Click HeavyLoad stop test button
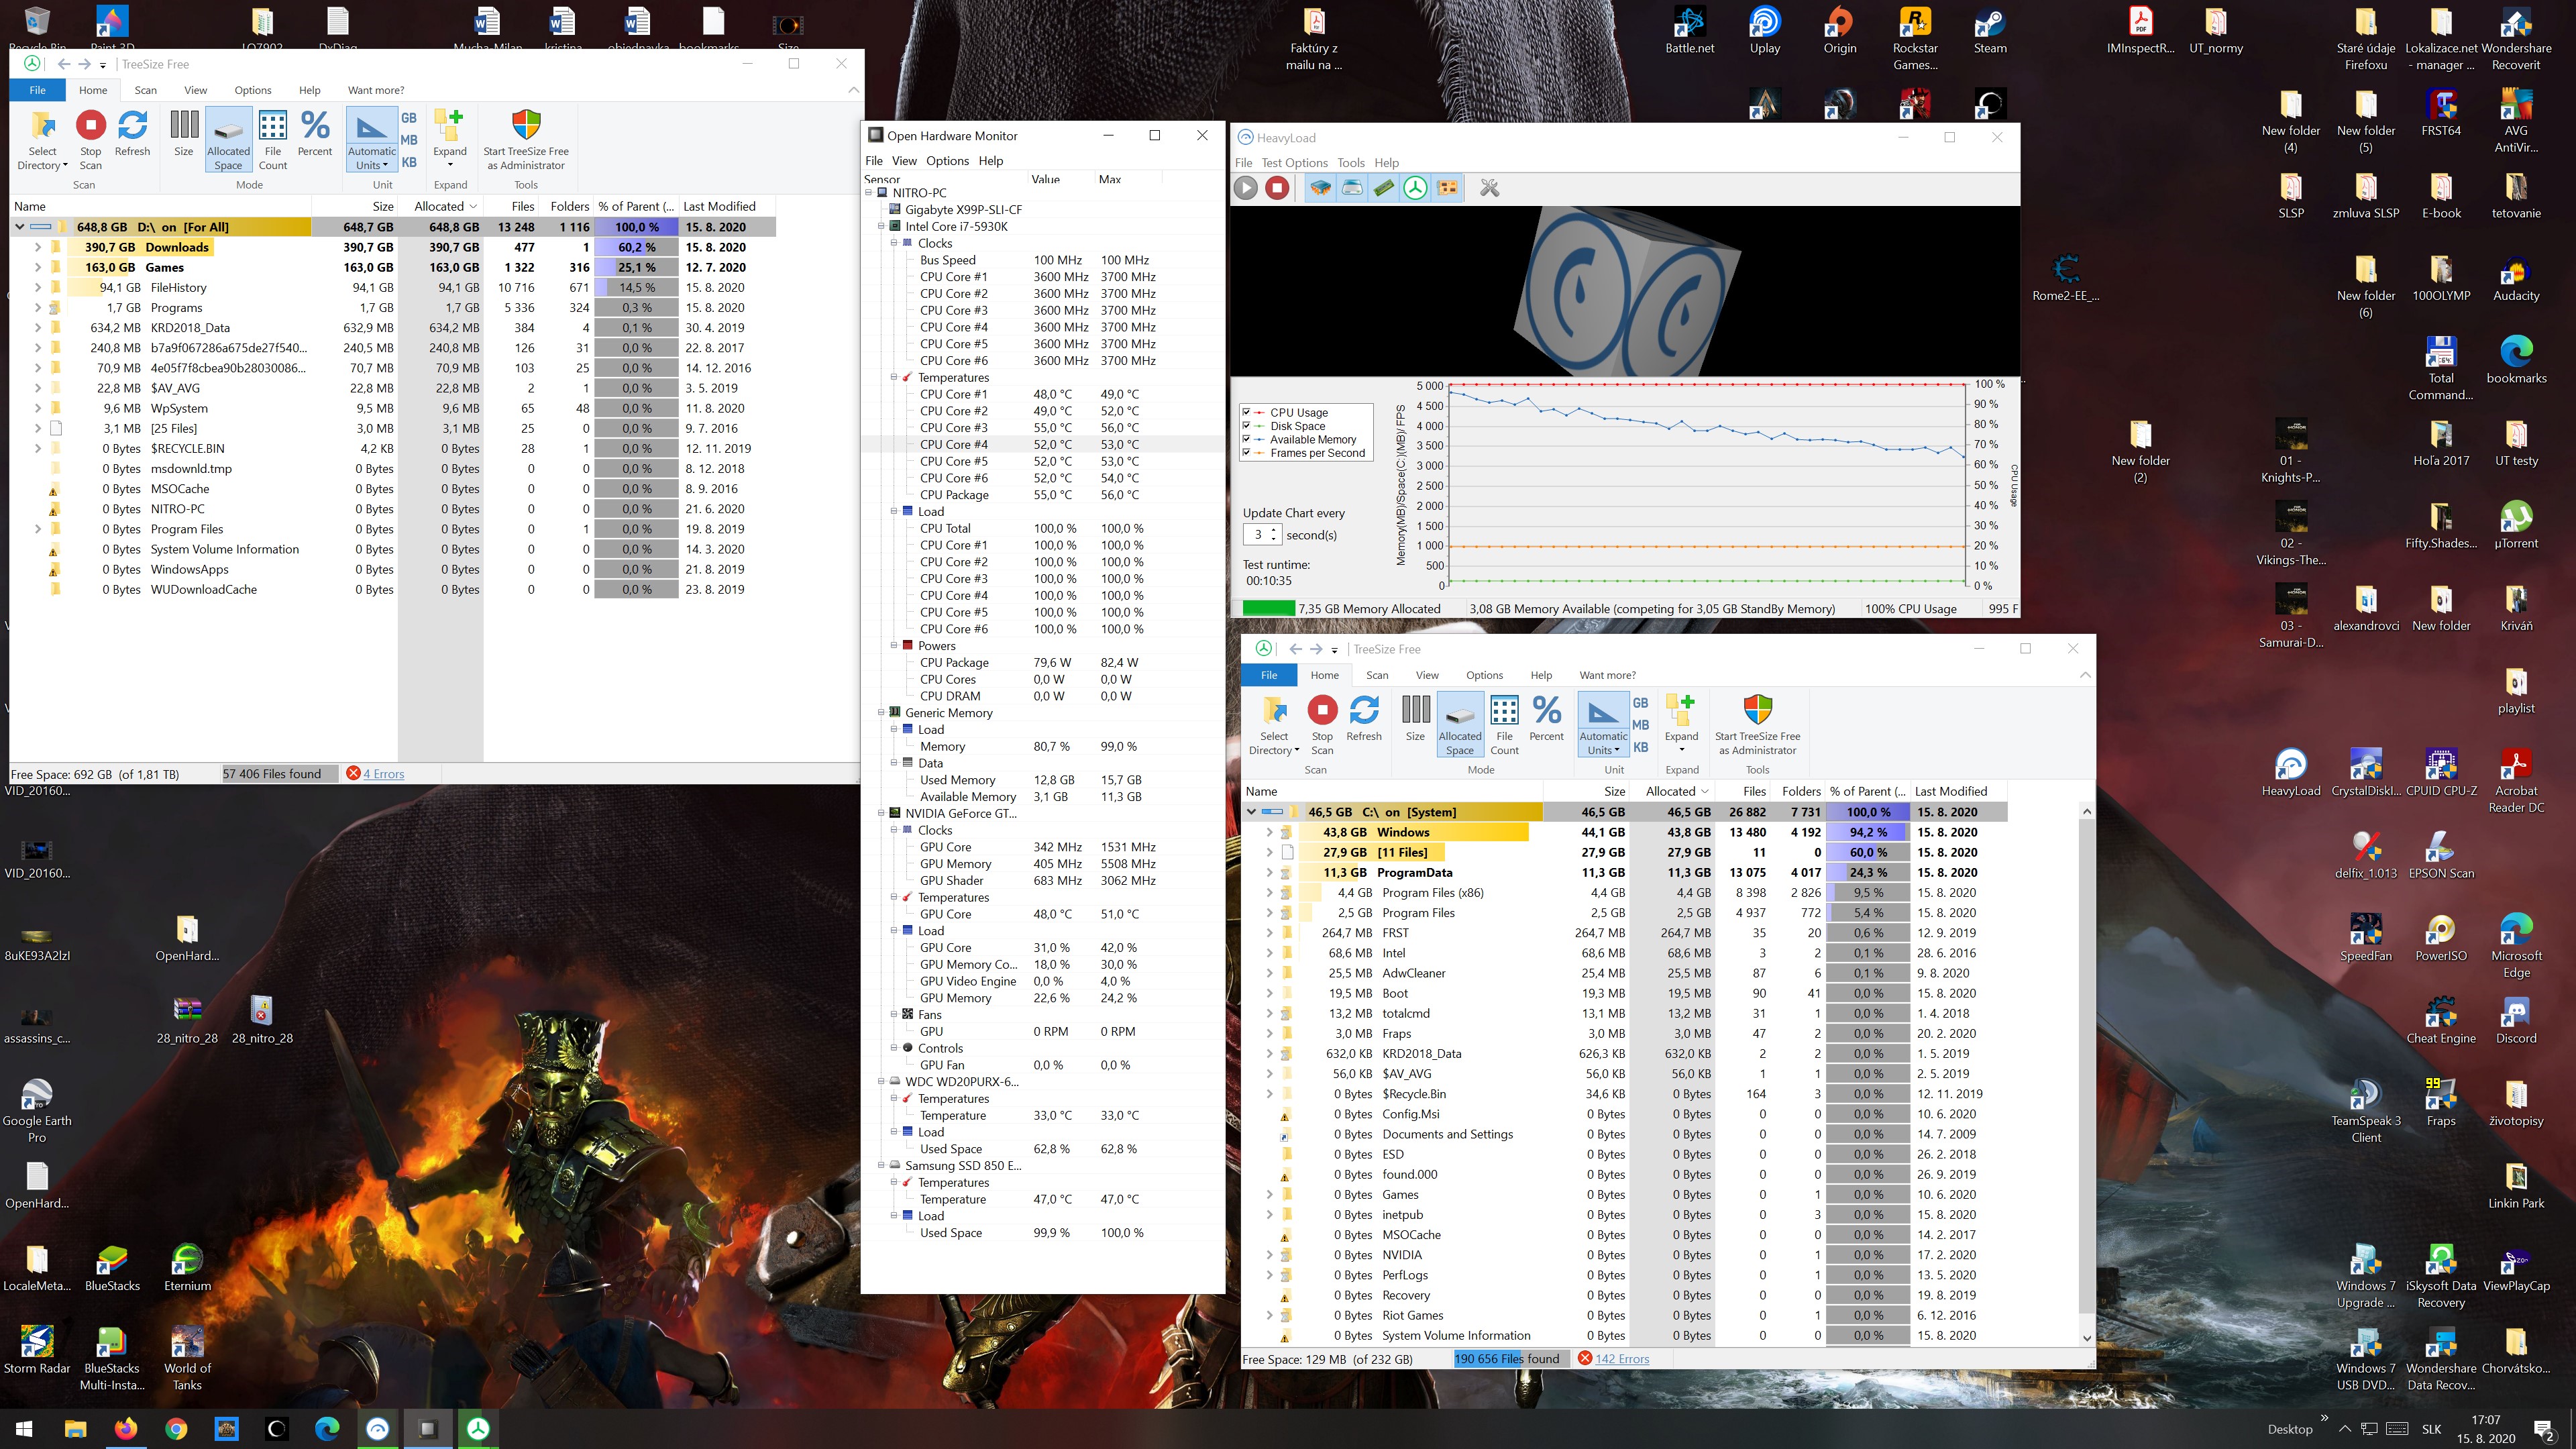Image resolution: width=2576 pixels, height=1449 pixels. tap(1277, 188)
